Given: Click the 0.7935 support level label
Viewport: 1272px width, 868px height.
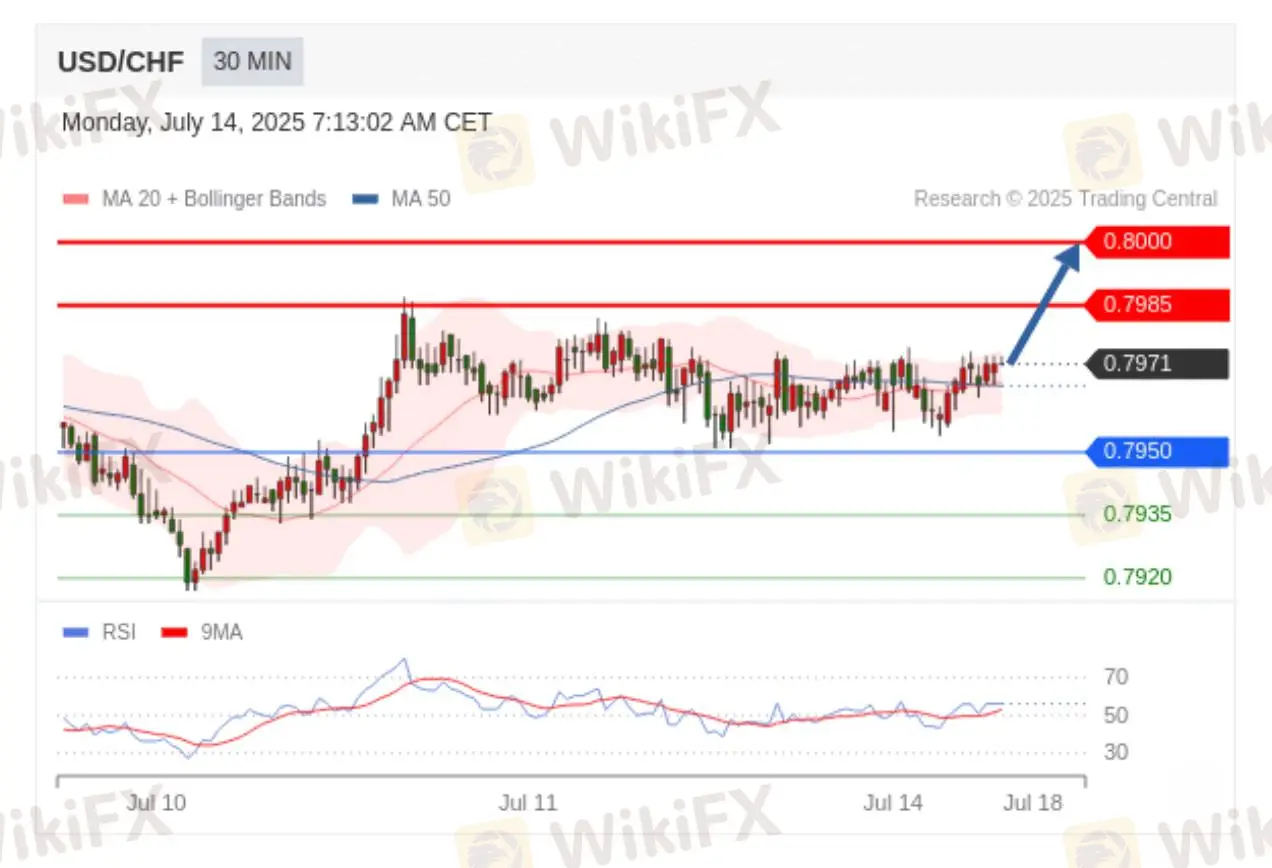Looking at the screenshot, I should pos(1138,515).
